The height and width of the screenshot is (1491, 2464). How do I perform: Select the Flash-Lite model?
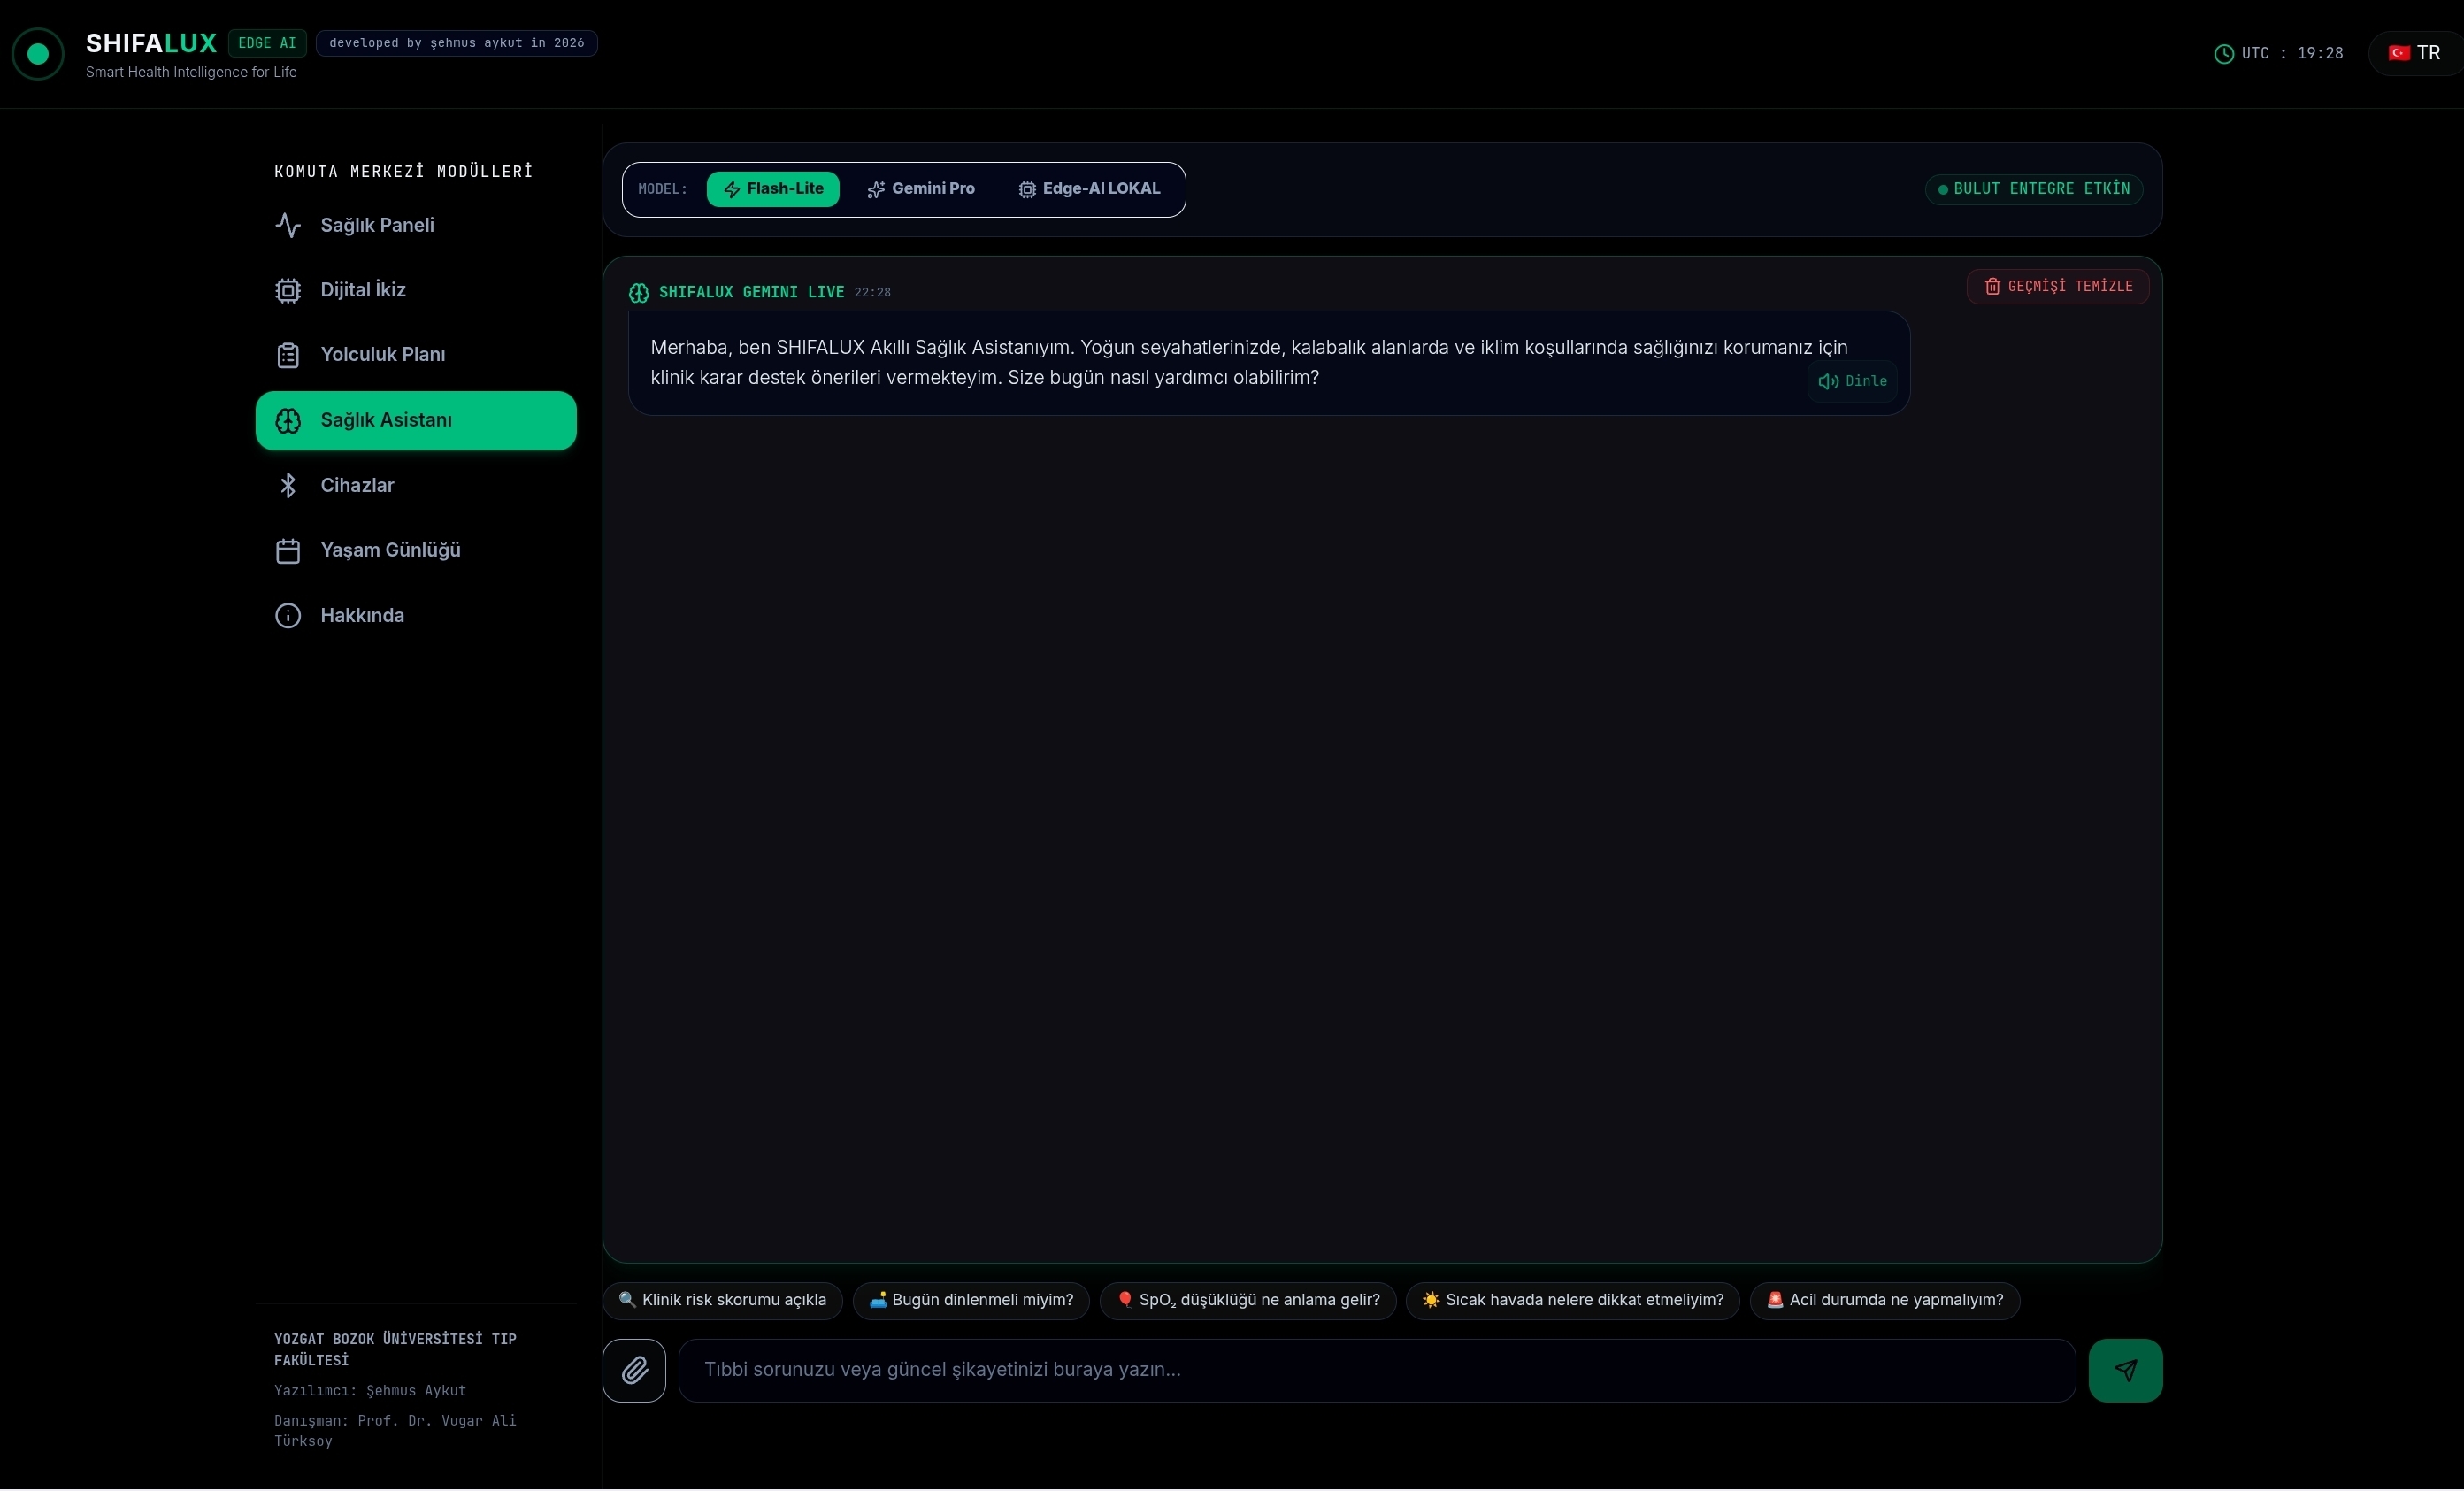coord(773,189)
